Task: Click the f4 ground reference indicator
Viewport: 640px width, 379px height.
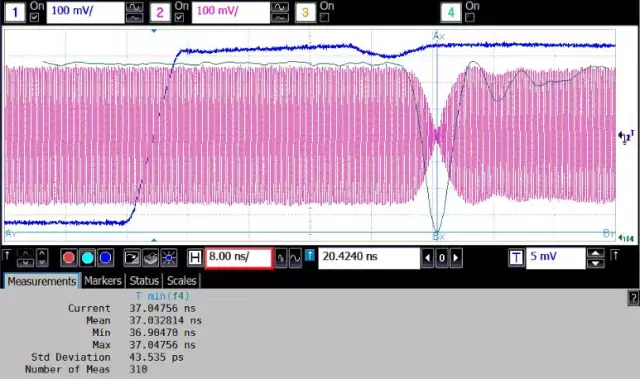Action: coord(627,238)
